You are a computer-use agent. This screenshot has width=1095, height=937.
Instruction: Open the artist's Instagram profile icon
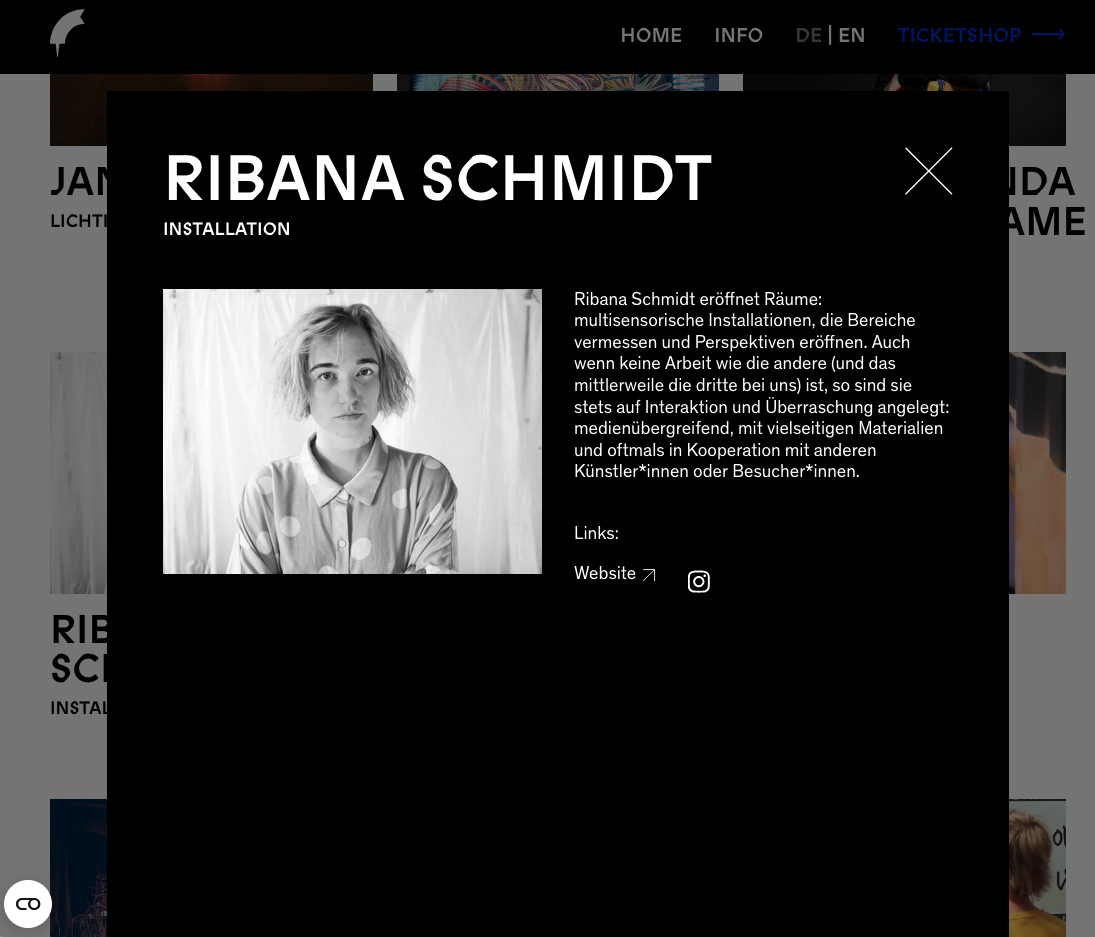(x=699, y=582)
